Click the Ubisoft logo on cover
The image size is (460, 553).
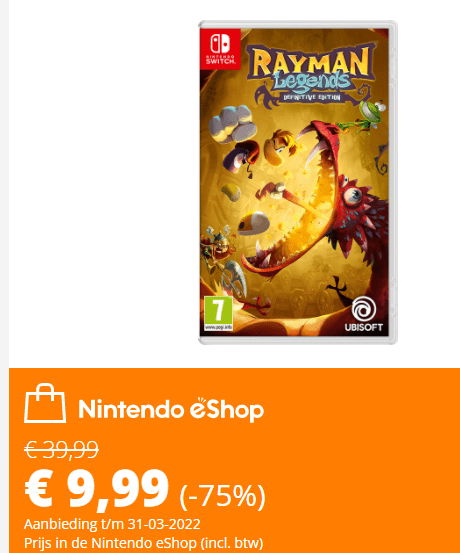coord(364,314)
